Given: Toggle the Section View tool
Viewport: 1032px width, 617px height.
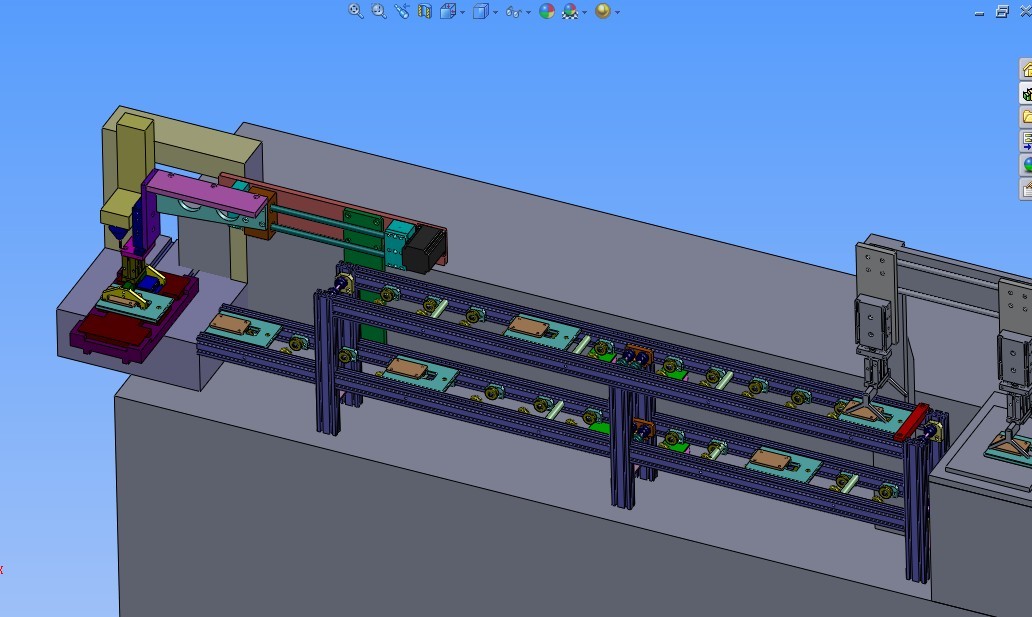Looking at the screenshot, I should coord(425,11).
